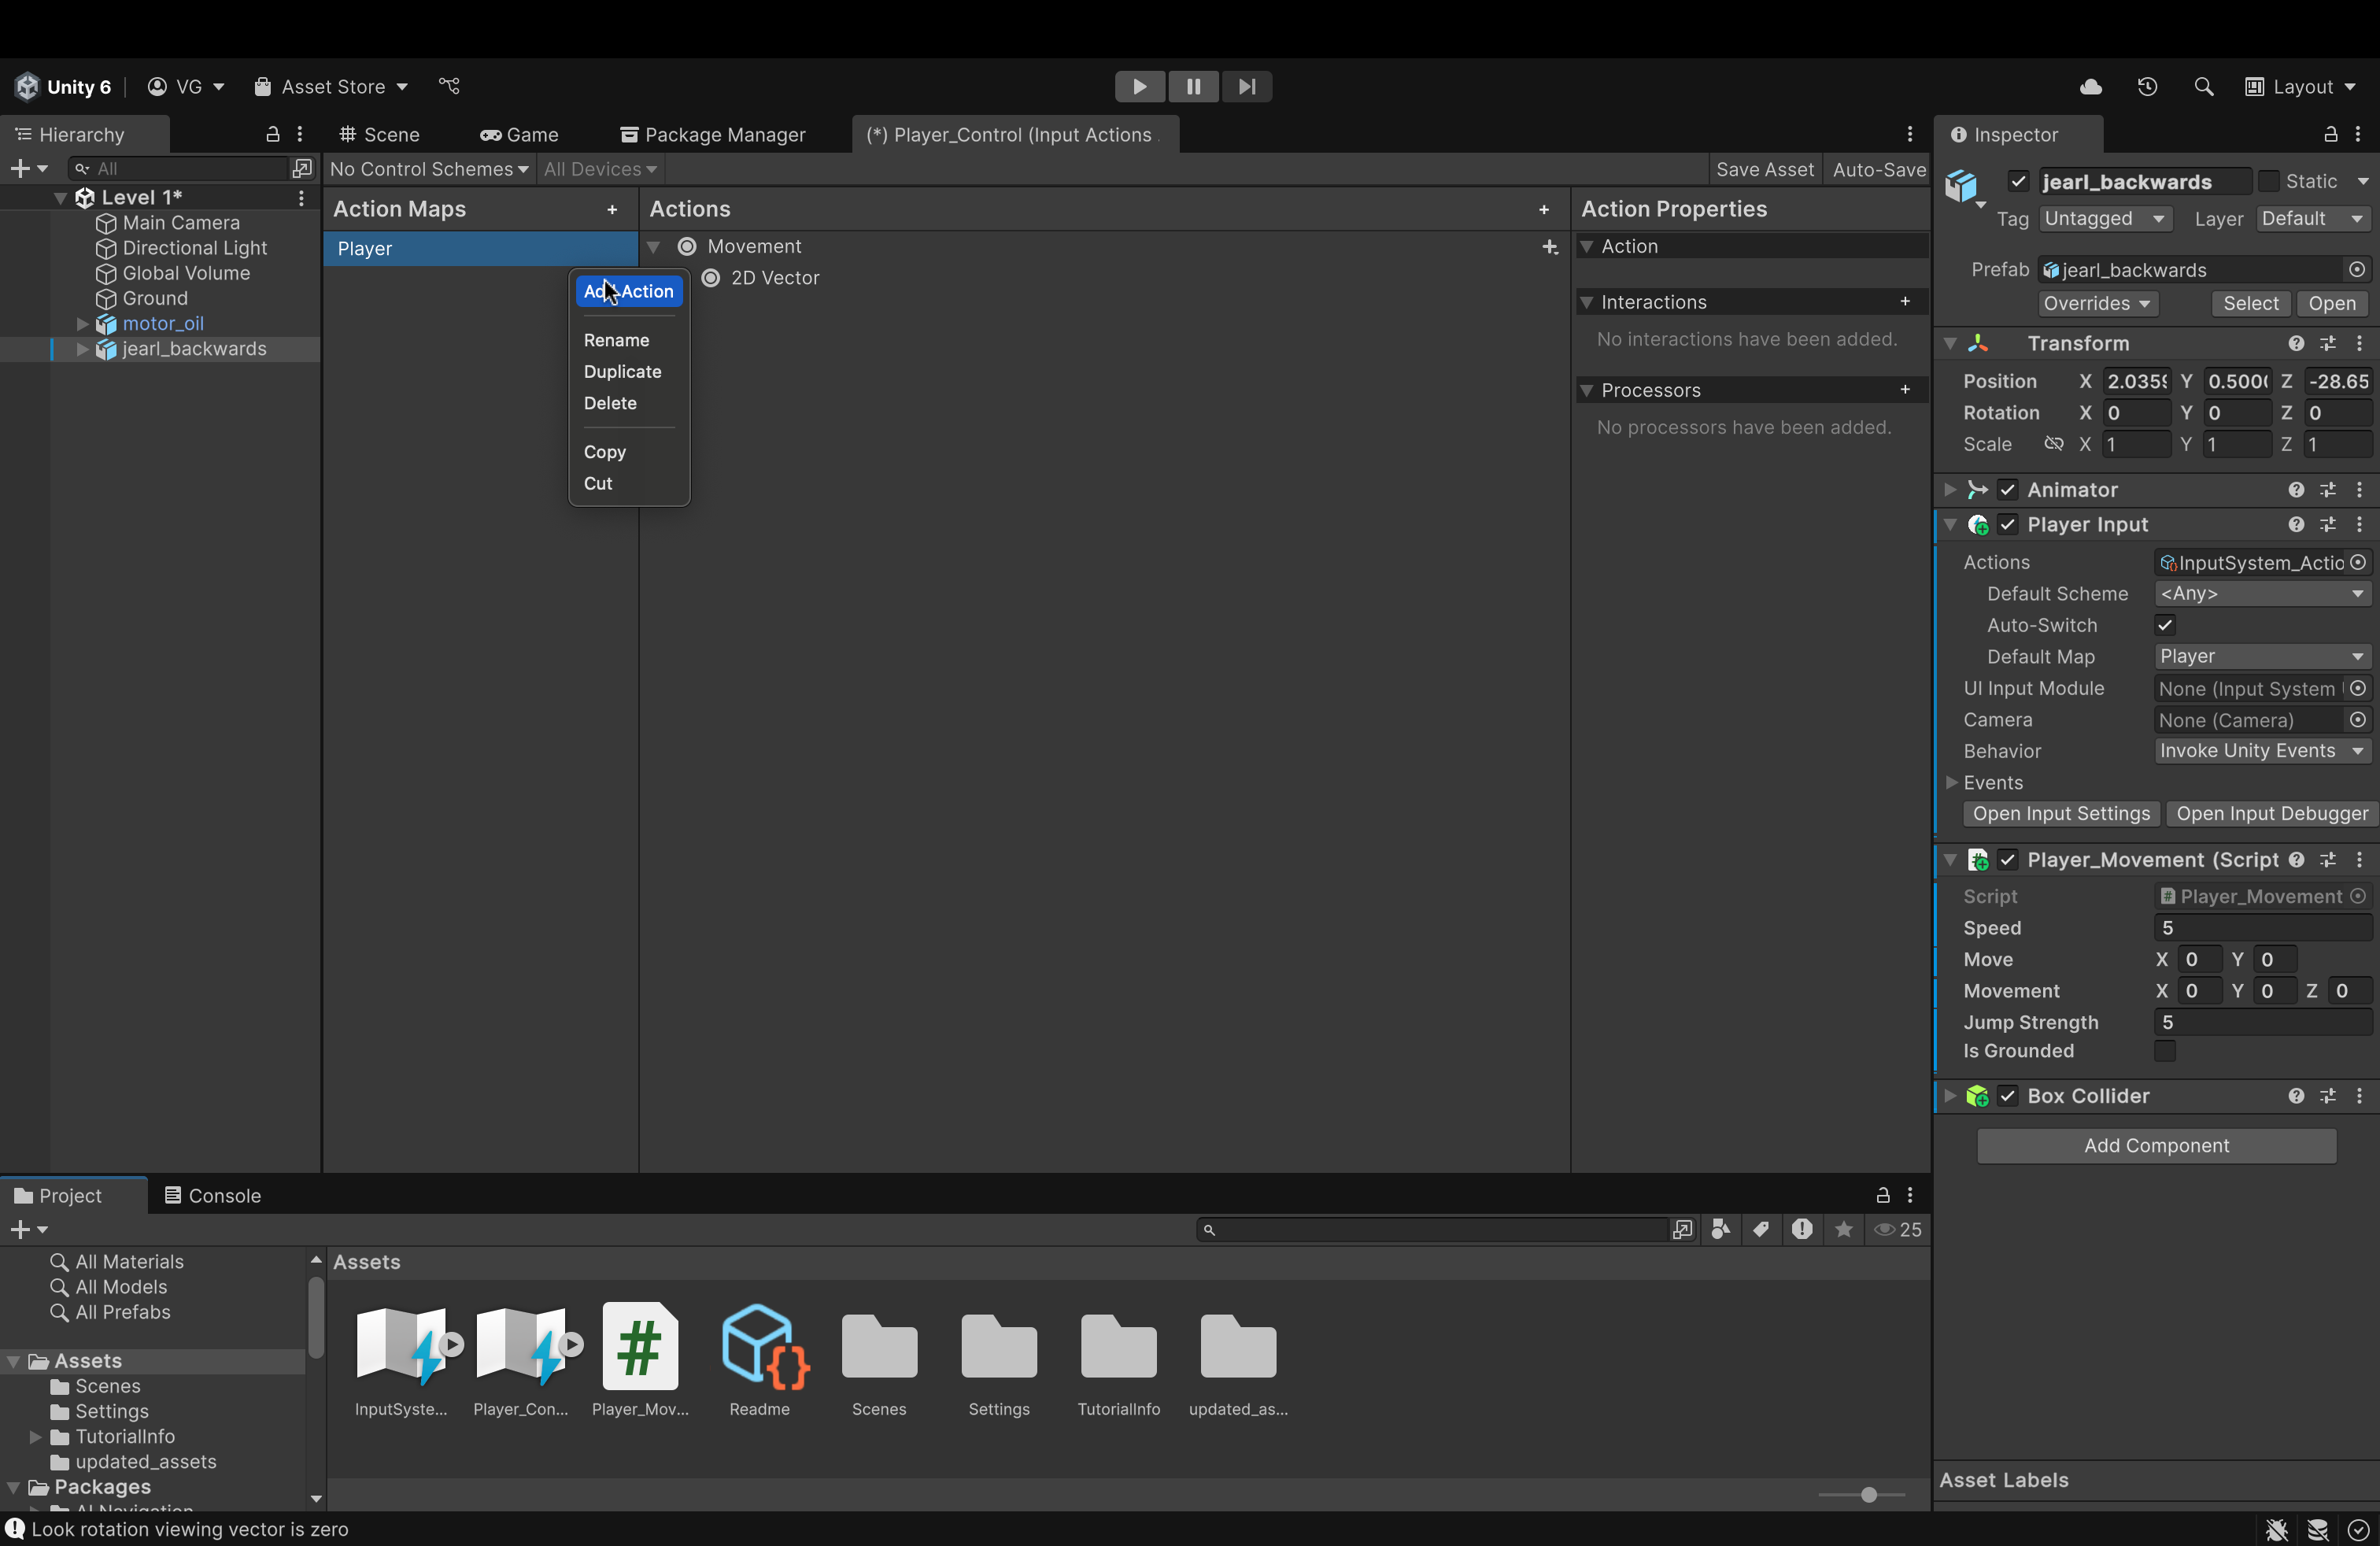Expand the Events foldout
2380x1546 pixels.
[1951, 782]
